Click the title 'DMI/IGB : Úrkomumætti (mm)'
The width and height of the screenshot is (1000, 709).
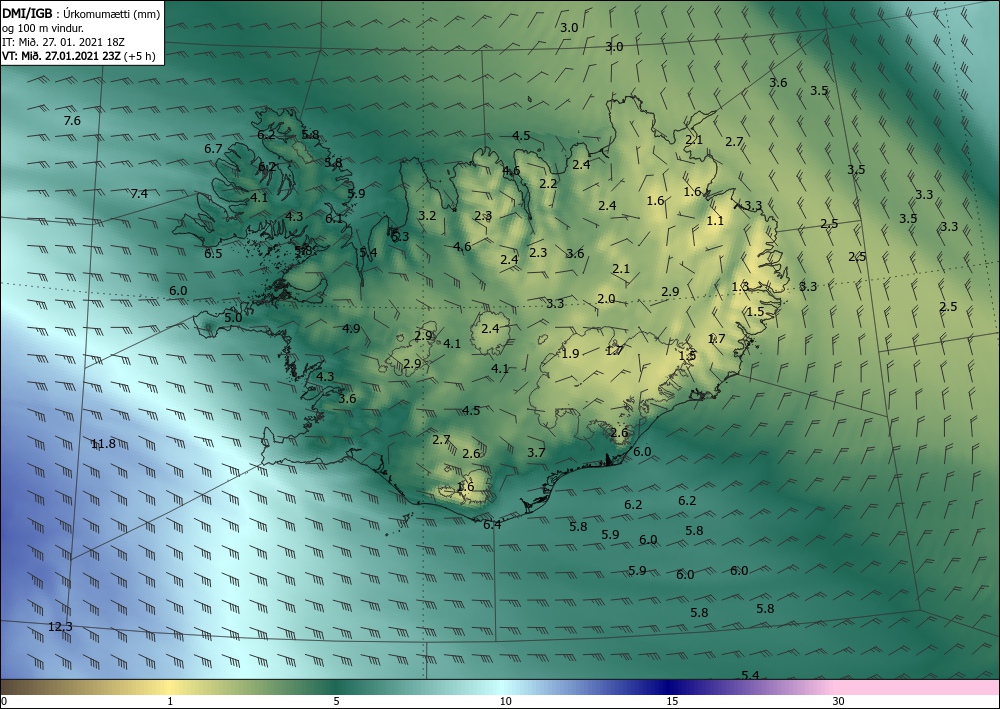point(81,13)
